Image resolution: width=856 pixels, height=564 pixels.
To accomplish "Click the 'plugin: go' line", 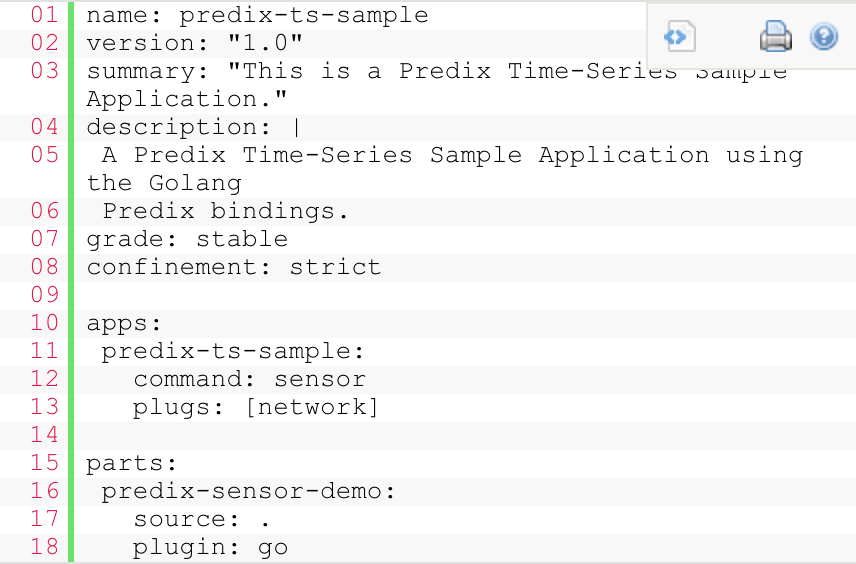I will [211, 548].
